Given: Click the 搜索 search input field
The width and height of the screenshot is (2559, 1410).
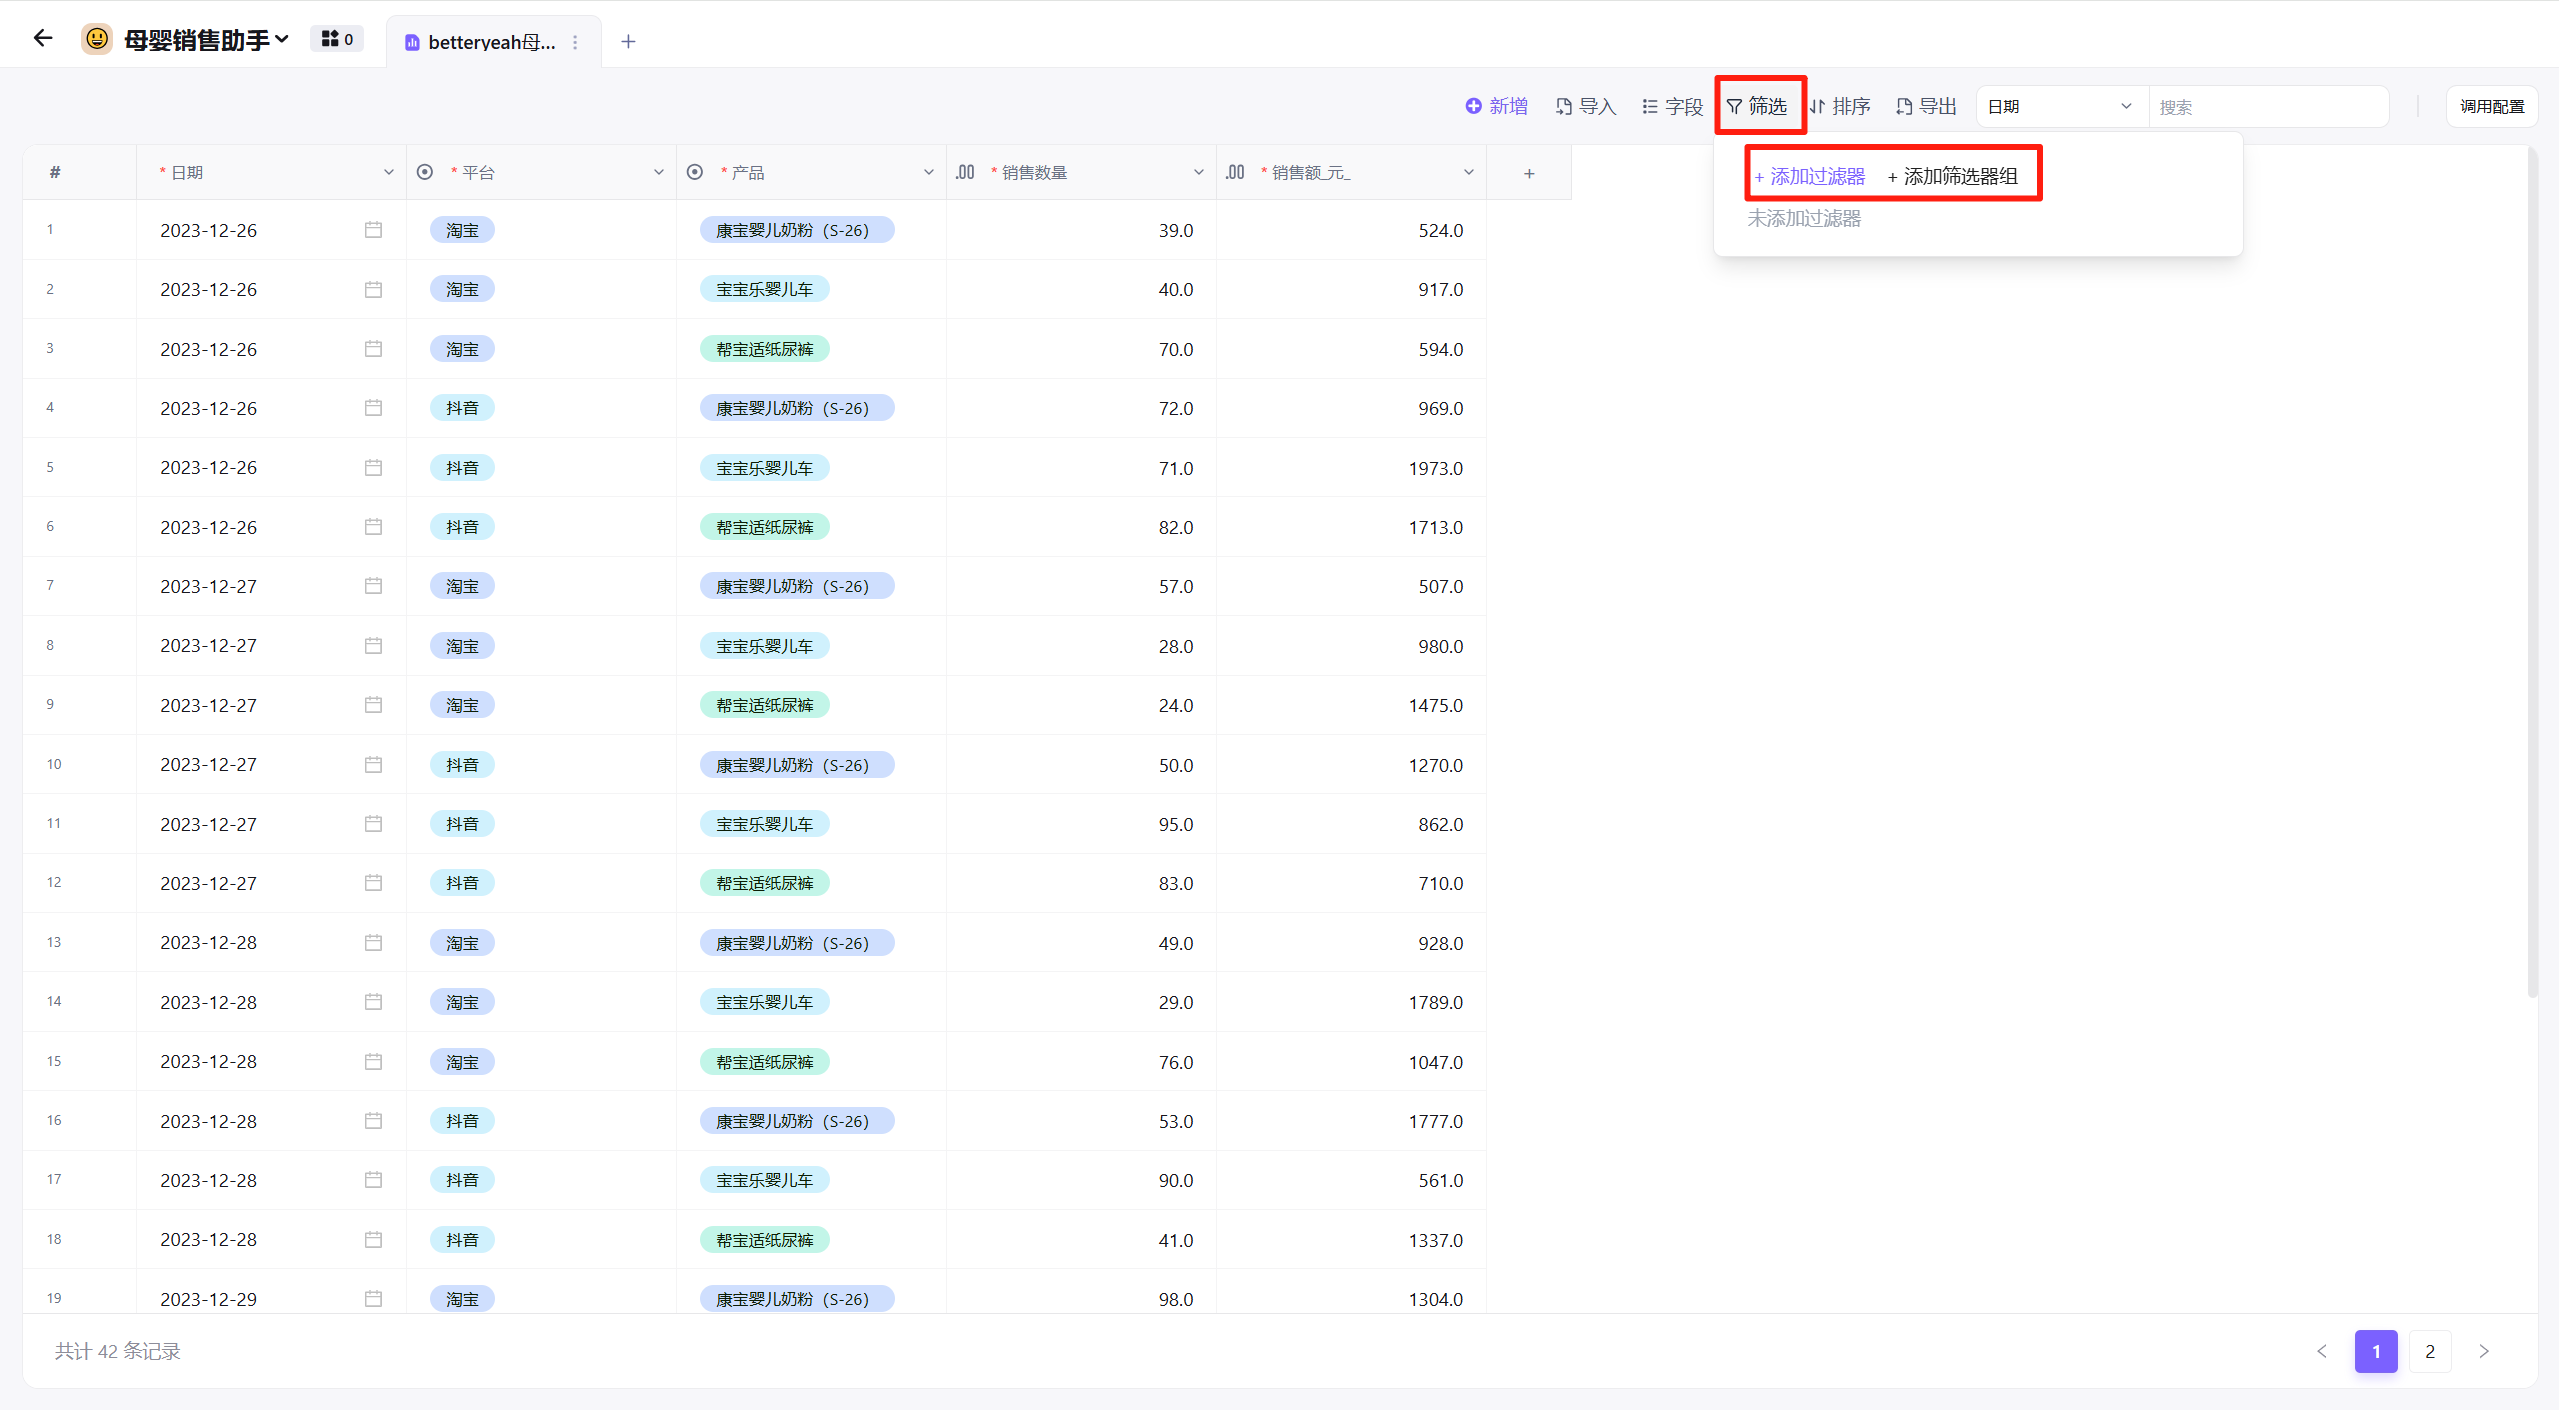Looking at the screenshot, I should 2268,106.
